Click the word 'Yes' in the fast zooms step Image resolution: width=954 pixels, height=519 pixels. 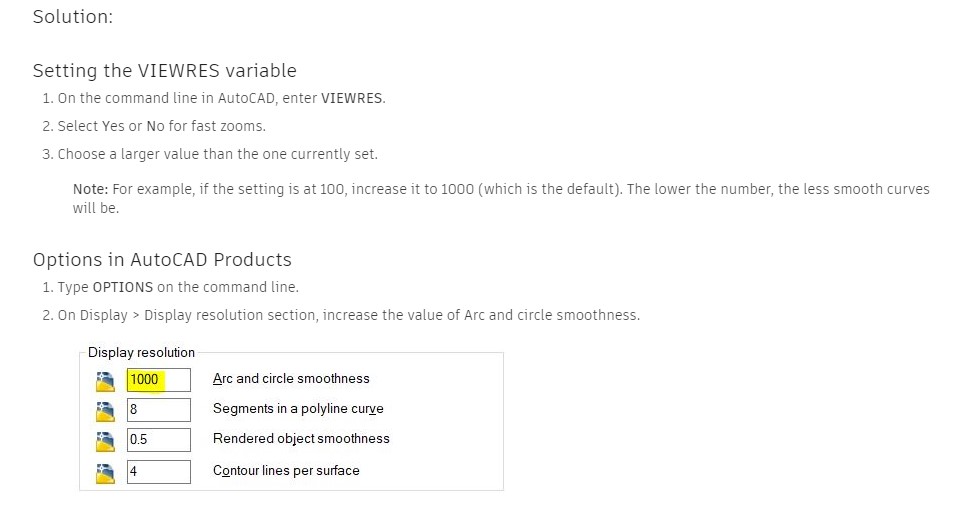pos(113,127)
